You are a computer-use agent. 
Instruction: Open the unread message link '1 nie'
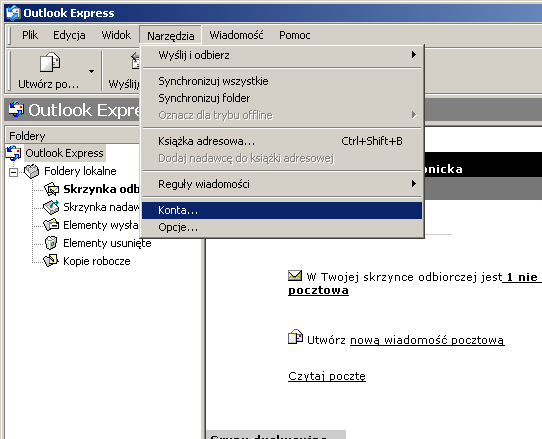[x=522, y=277]
